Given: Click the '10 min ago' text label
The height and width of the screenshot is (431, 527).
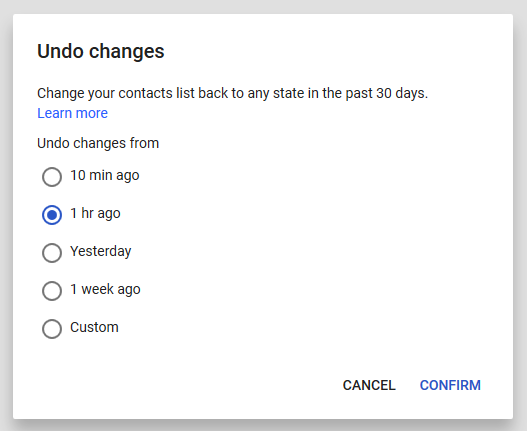Looking at the screenshot, I should click(x=105, y=175).
